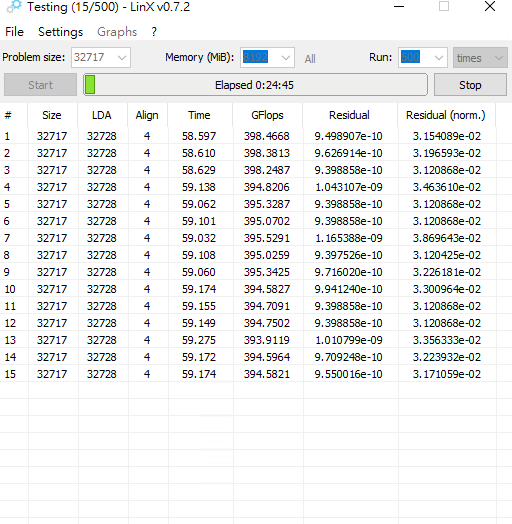This screenshot has width=512, height=524.
Task: Sort by the Time column header
Action: coord(199,115)
